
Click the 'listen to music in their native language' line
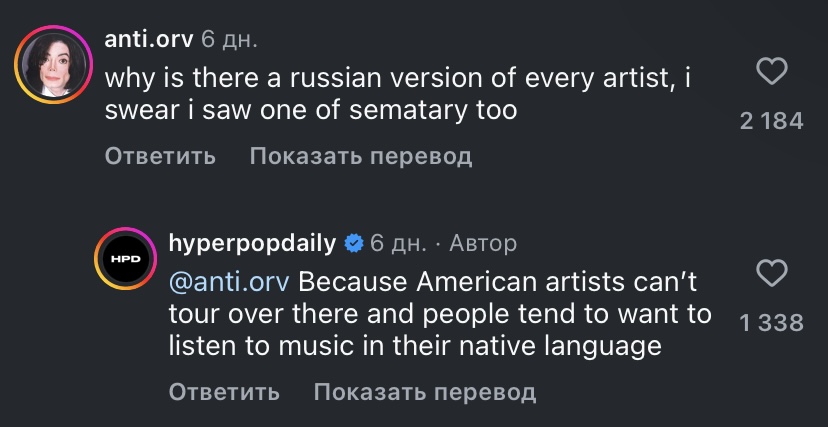[x=414, y=346]
